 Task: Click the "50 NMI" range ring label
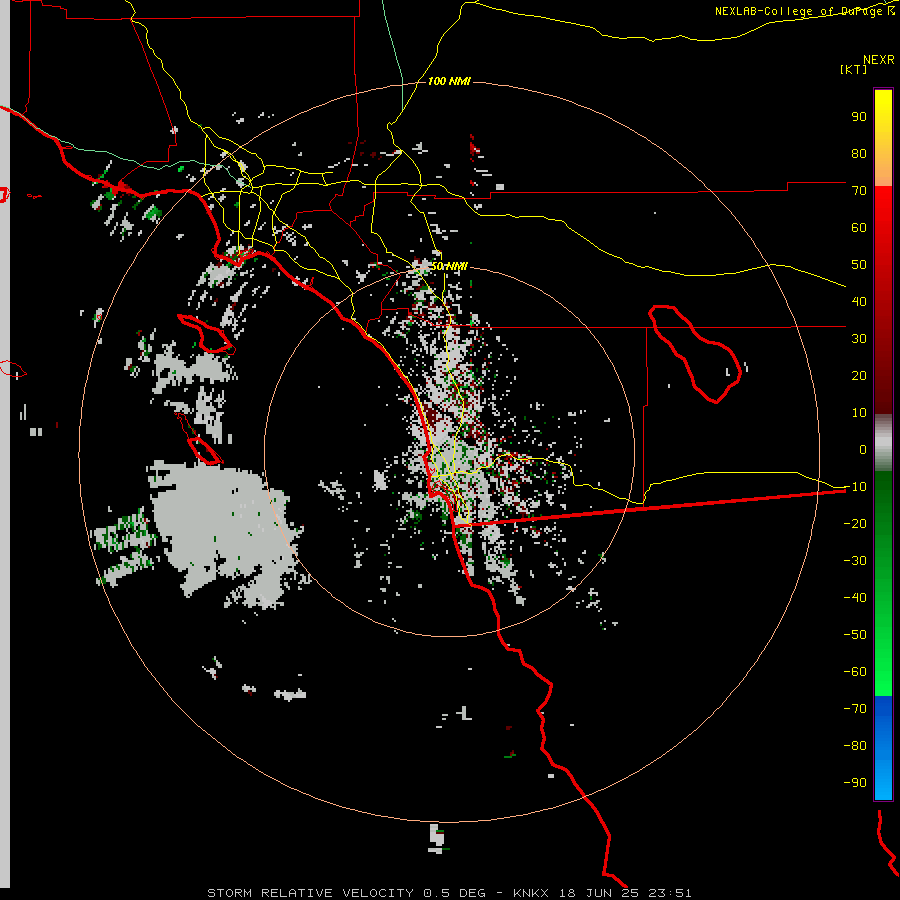point(449,266)
